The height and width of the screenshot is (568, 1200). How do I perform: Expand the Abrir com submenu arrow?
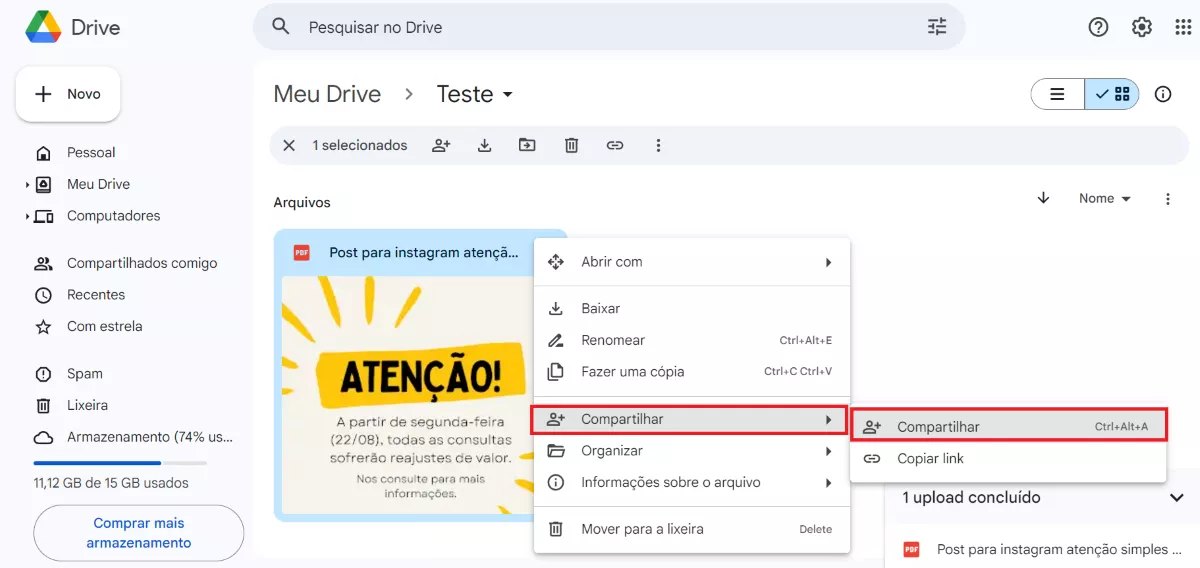828,262
